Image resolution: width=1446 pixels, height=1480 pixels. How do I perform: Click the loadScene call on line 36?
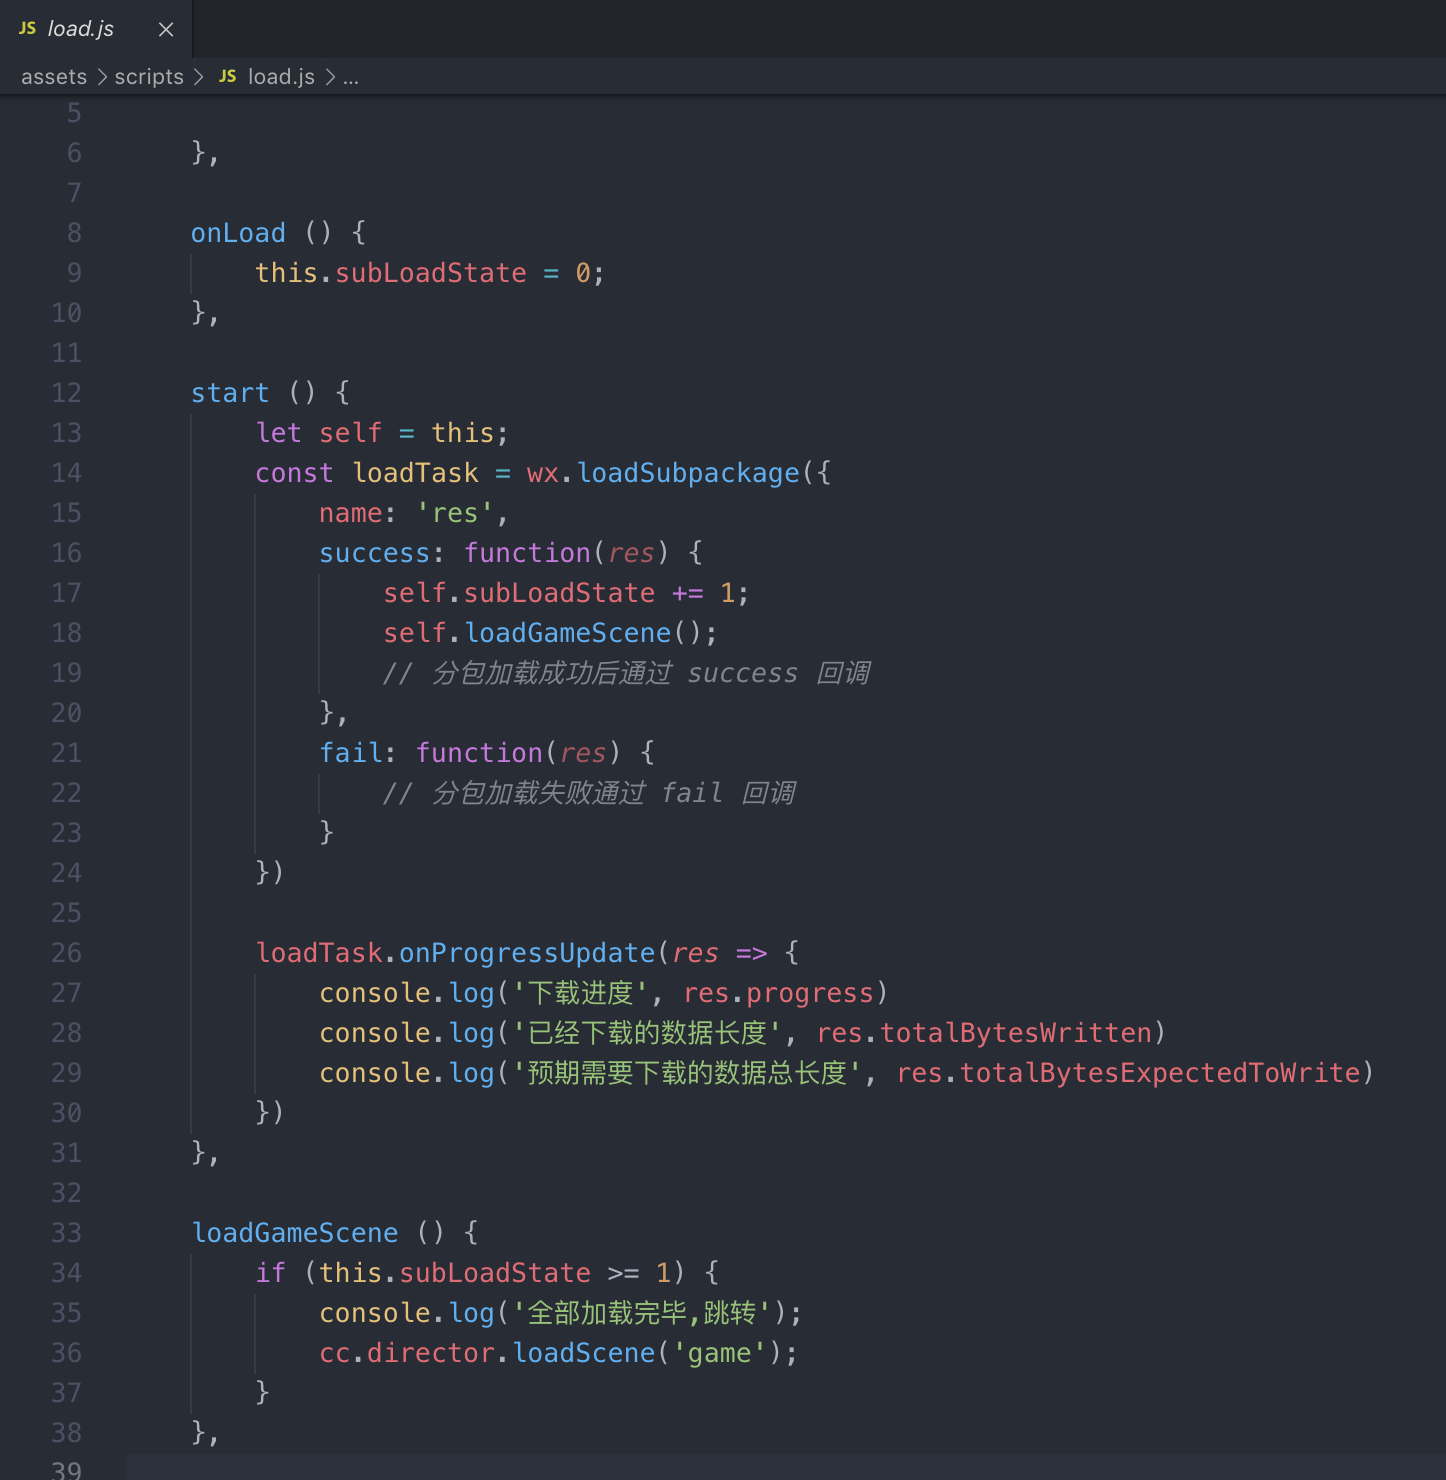coord(584,1353)
